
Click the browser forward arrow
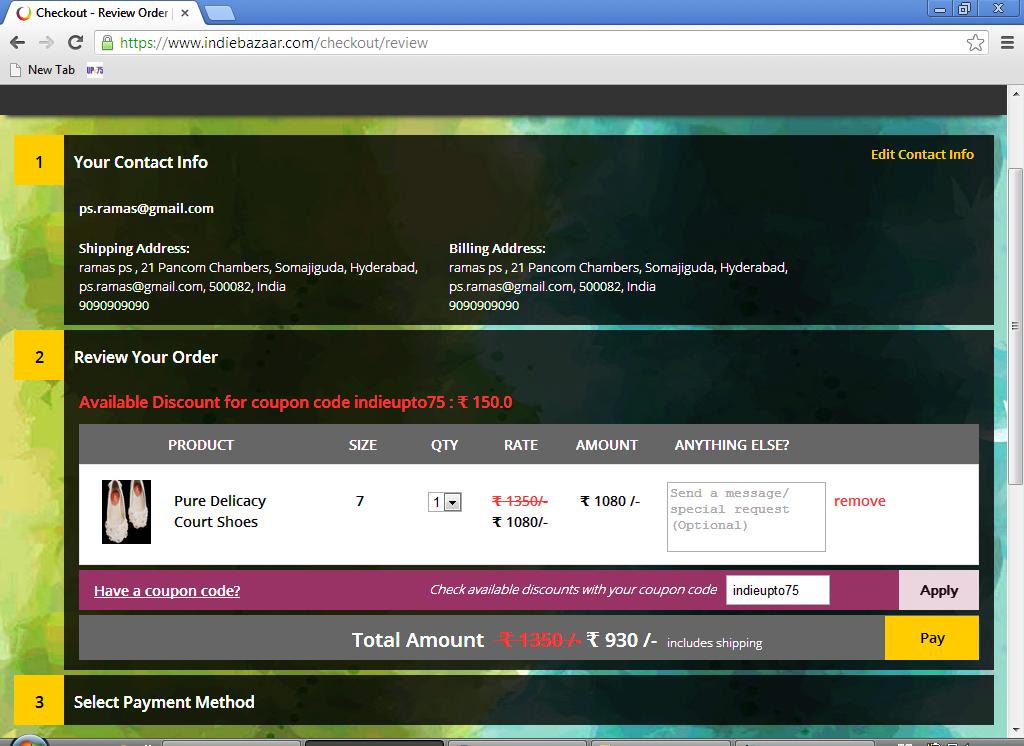click(46, 43)
